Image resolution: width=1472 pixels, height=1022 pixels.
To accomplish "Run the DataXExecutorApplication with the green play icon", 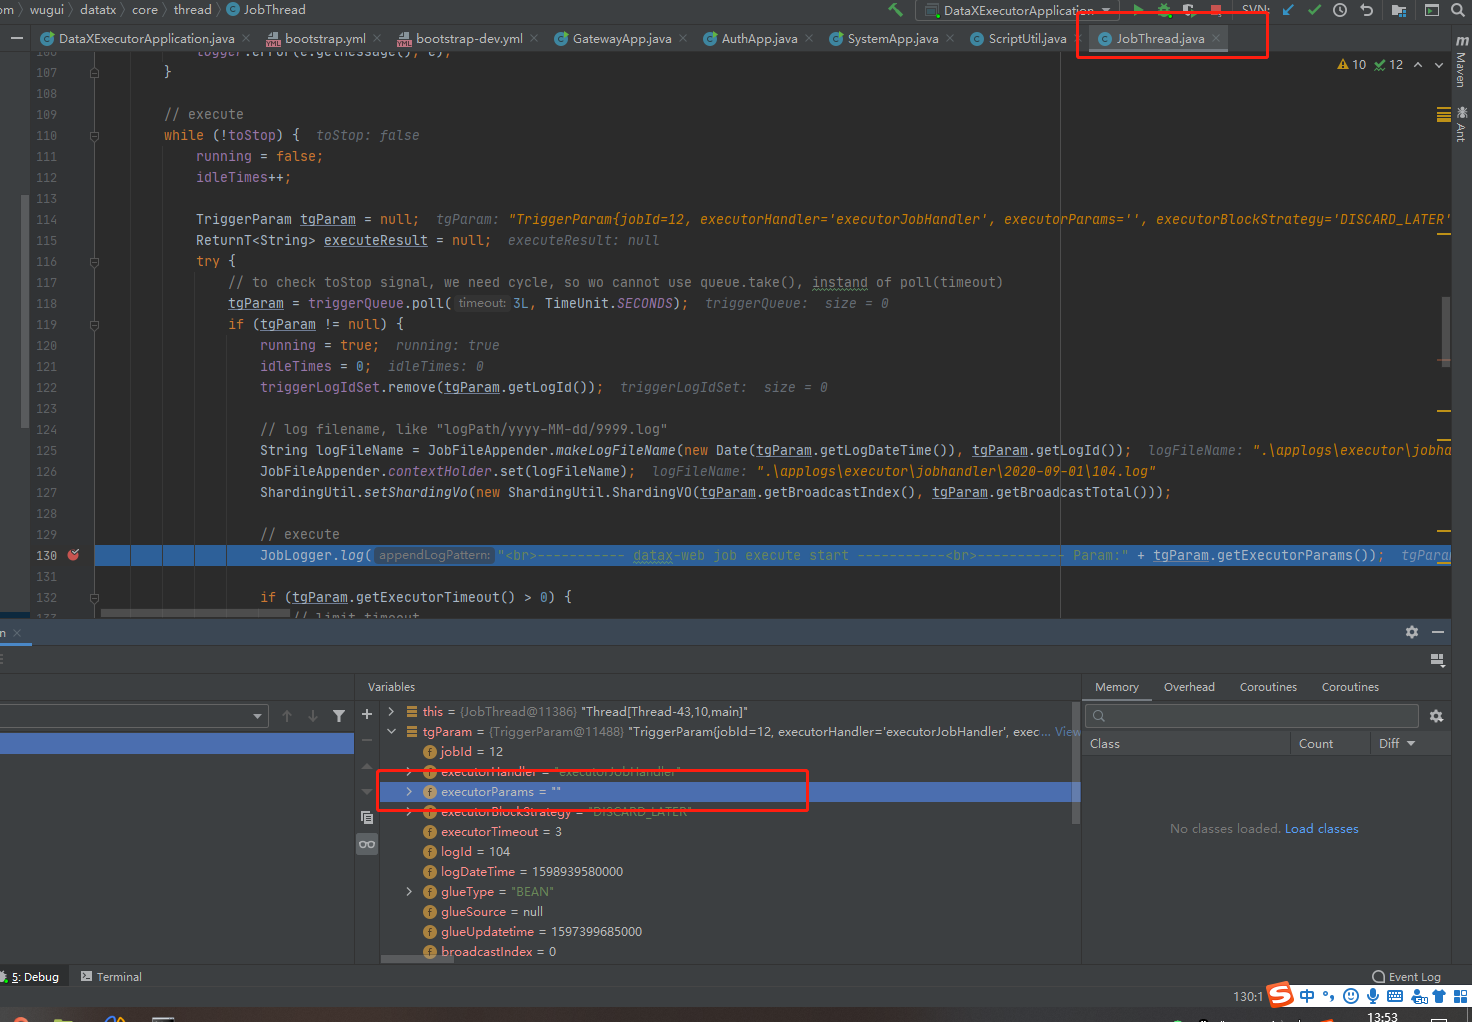I will (1140, 10).
